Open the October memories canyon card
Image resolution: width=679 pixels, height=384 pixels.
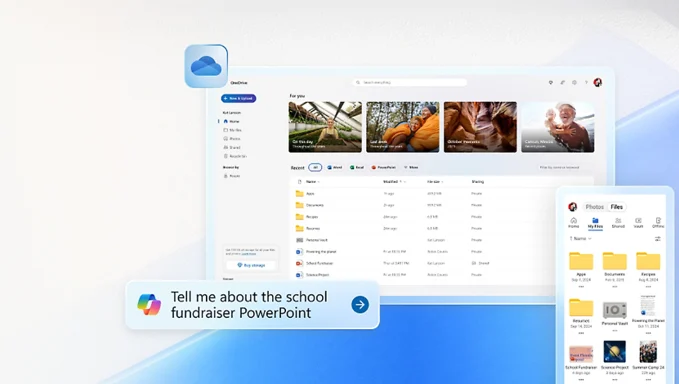point(480,127)
